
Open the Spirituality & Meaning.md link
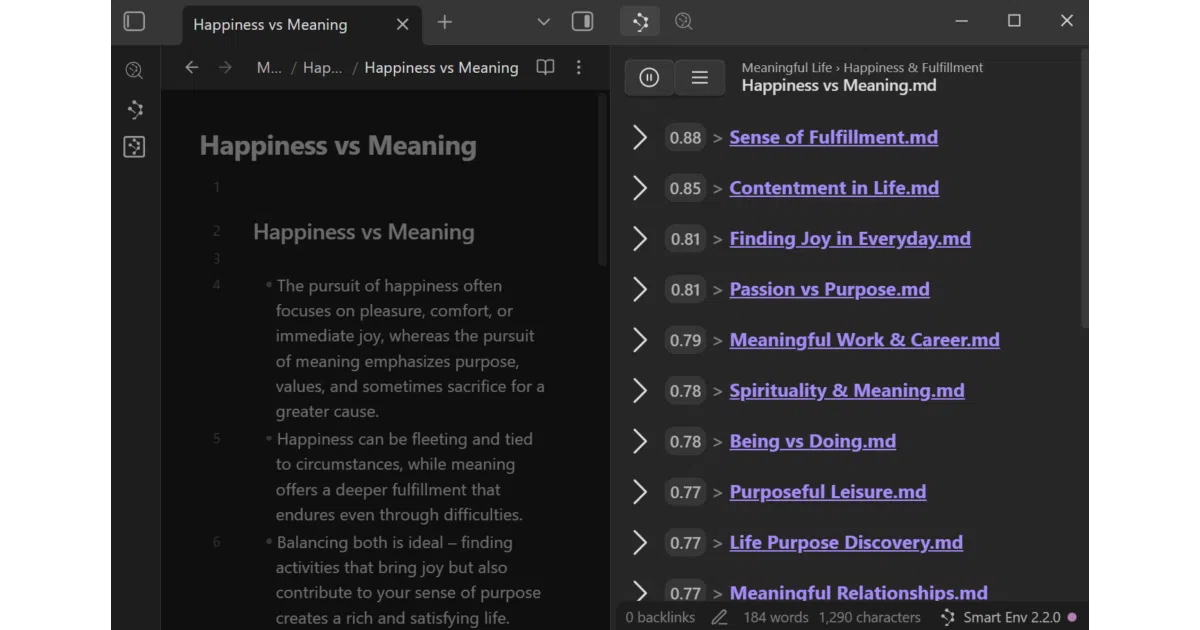[847, 391]
